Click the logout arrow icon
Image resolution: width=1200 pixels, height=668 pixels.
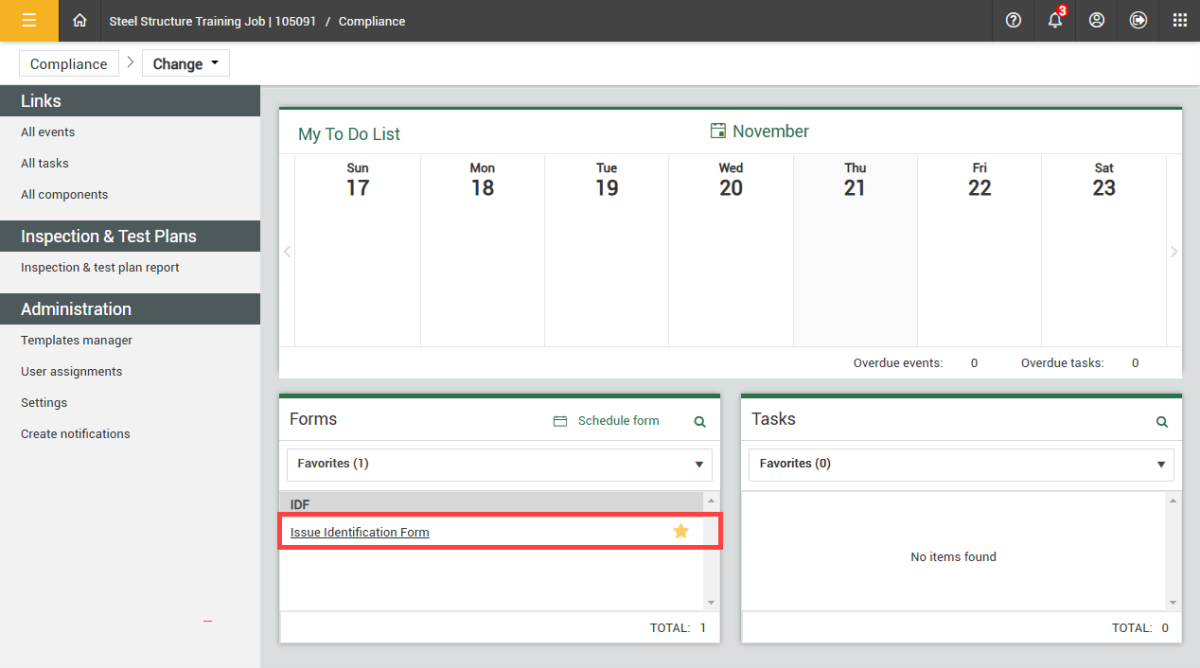1138,20
